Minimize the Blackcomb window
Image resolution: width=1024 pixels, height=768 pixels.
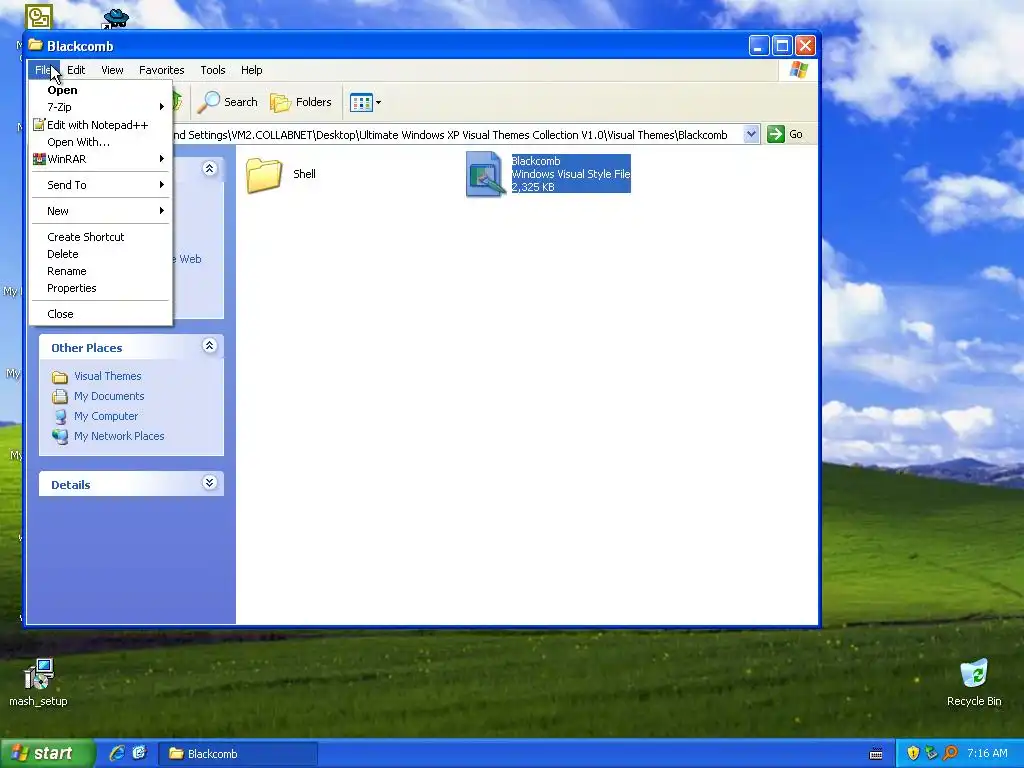[758, 46]
